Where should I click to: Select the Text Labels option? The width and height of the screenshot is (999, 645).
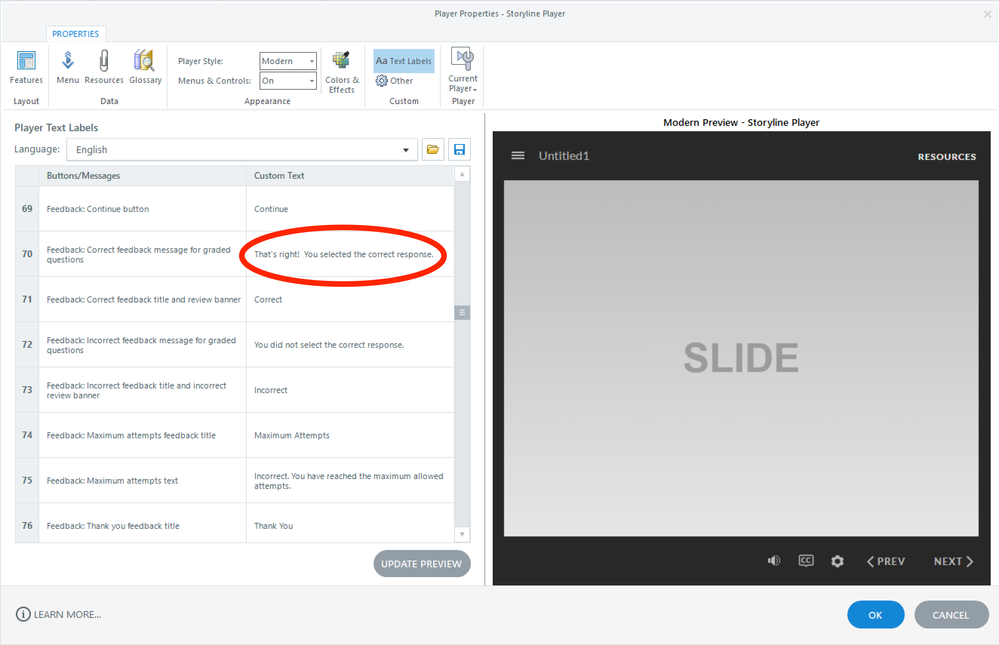(x=404, y=61)
